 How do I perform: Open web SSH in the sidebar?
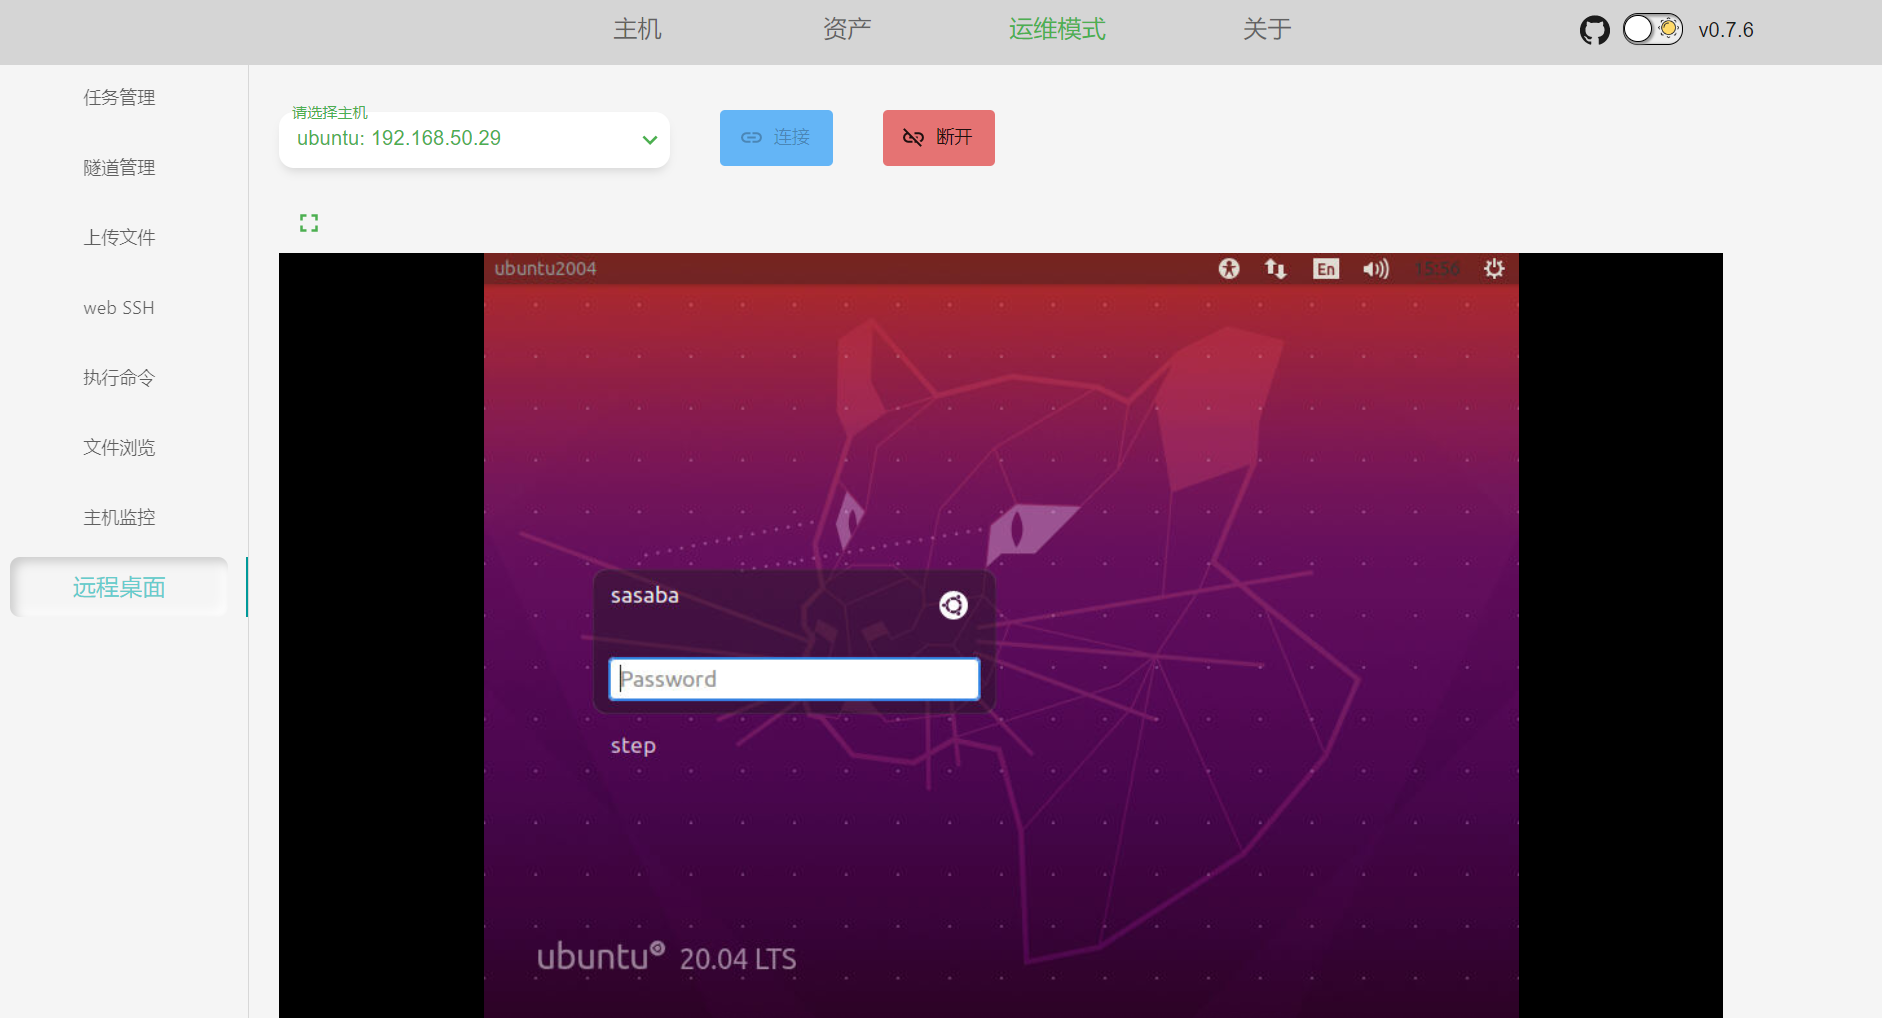coord(119,307)
